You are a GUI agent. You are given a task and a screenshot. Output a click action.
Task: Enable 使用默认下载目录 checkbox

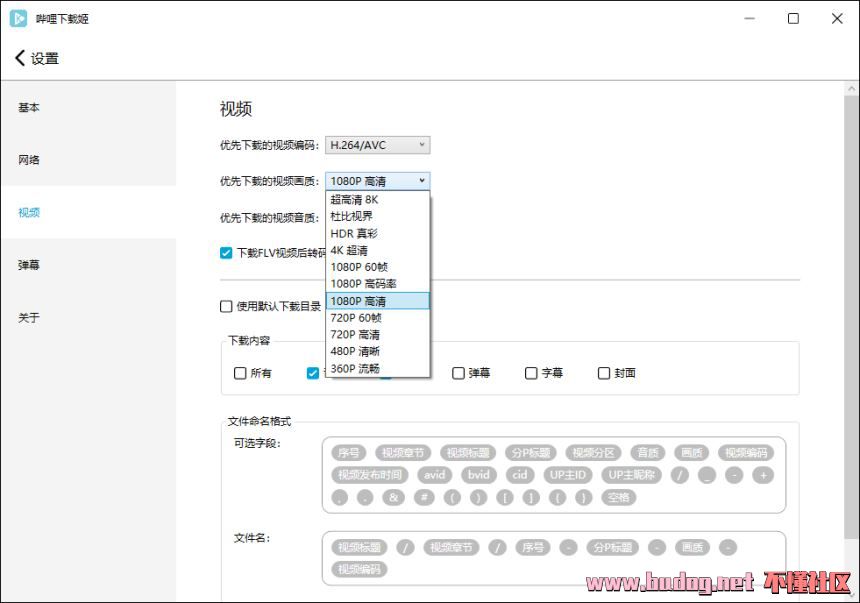coord(226,306)
